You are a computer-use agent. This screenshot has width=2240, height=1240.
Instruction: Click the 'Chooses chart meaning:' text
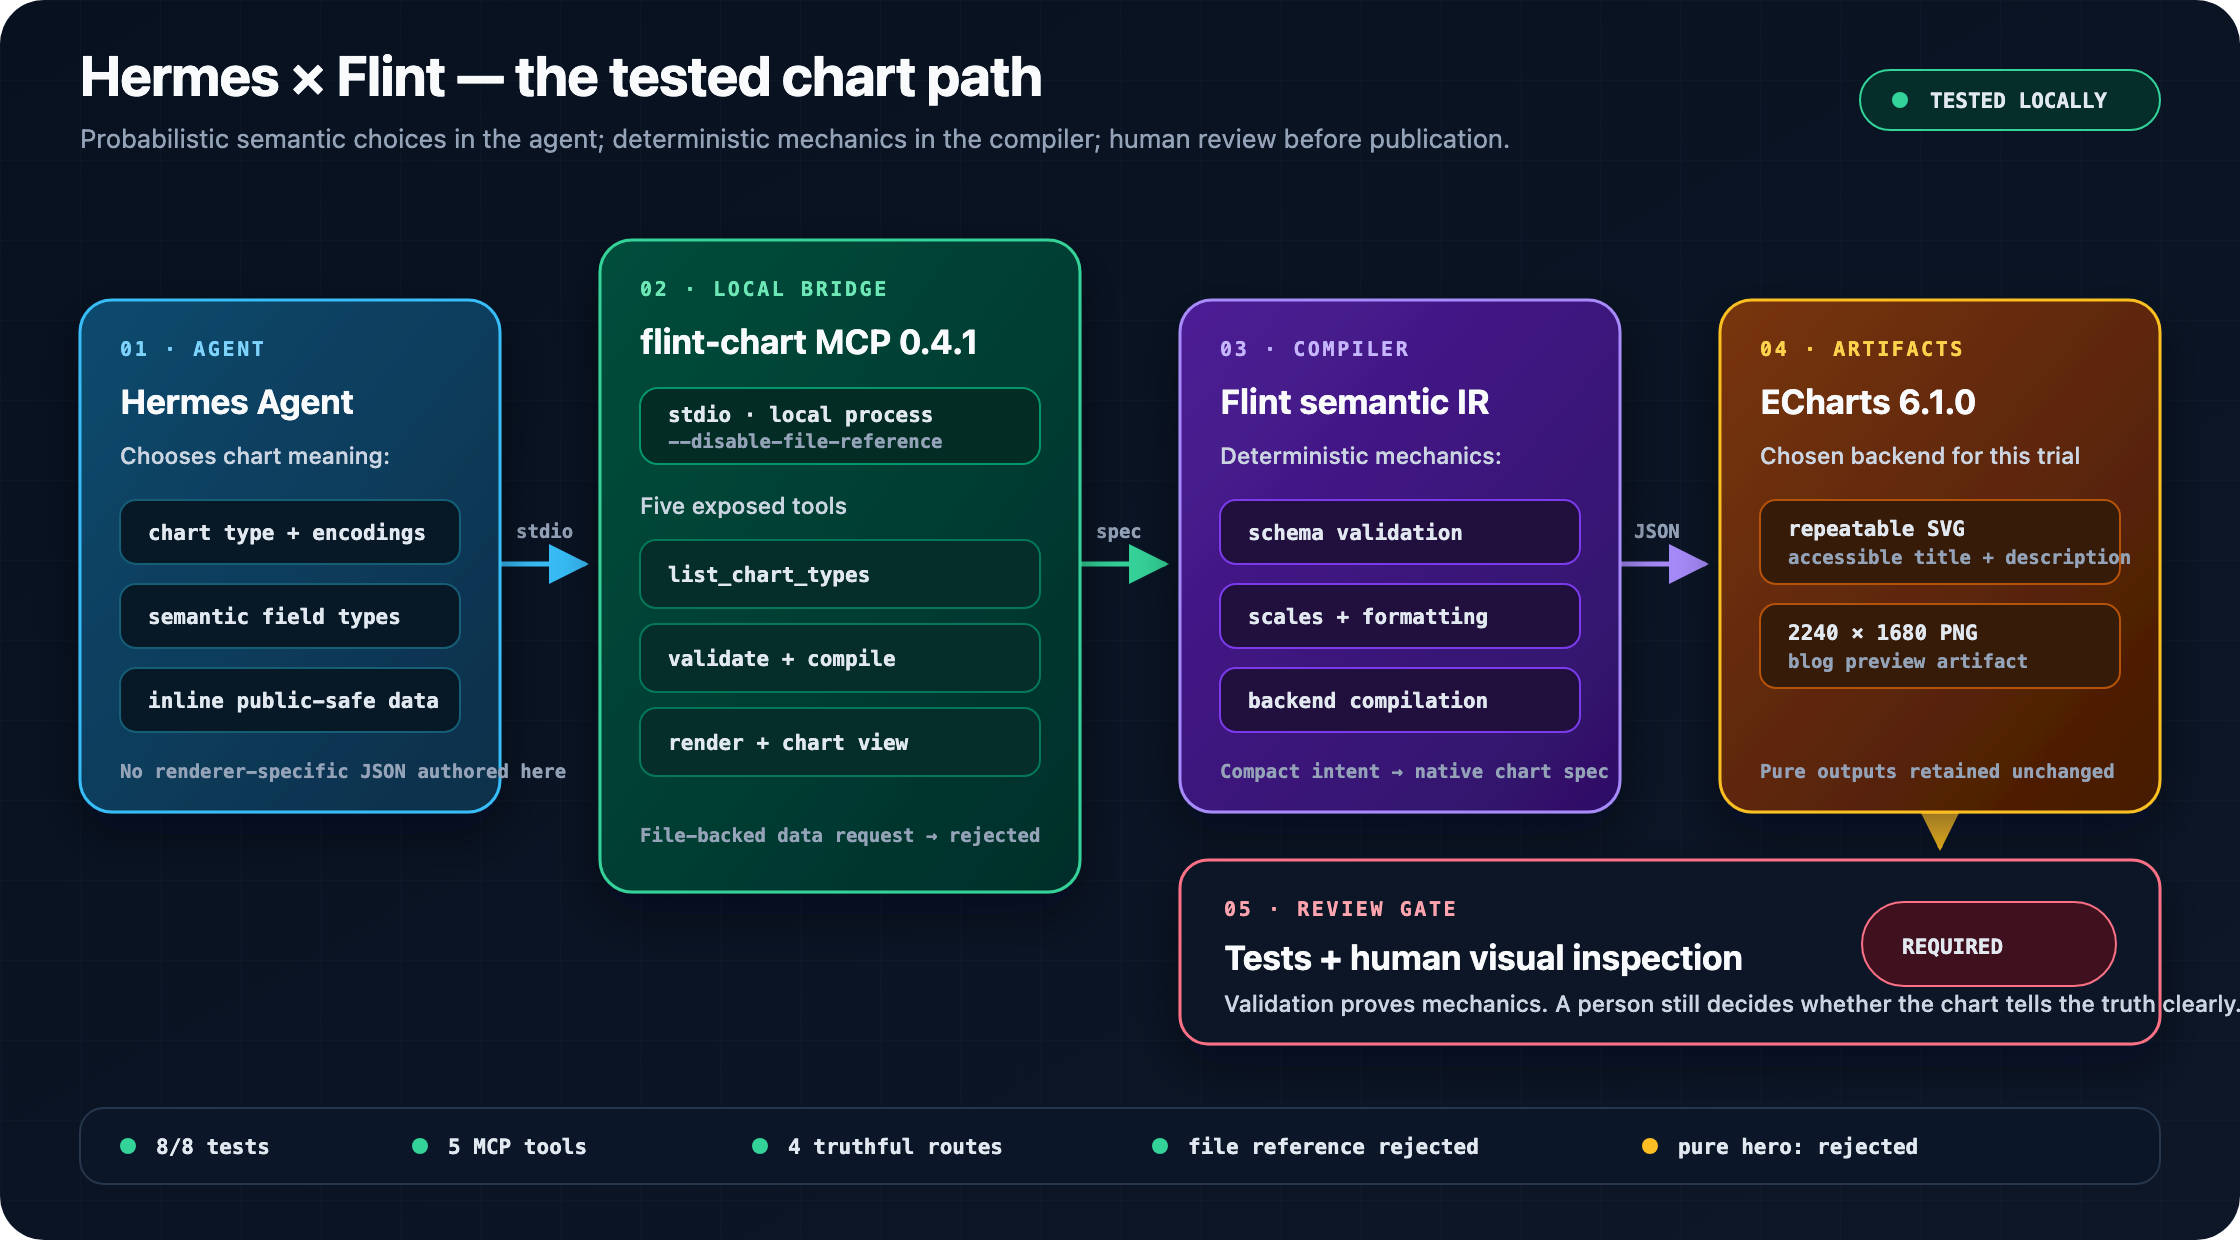pos(255,456)
